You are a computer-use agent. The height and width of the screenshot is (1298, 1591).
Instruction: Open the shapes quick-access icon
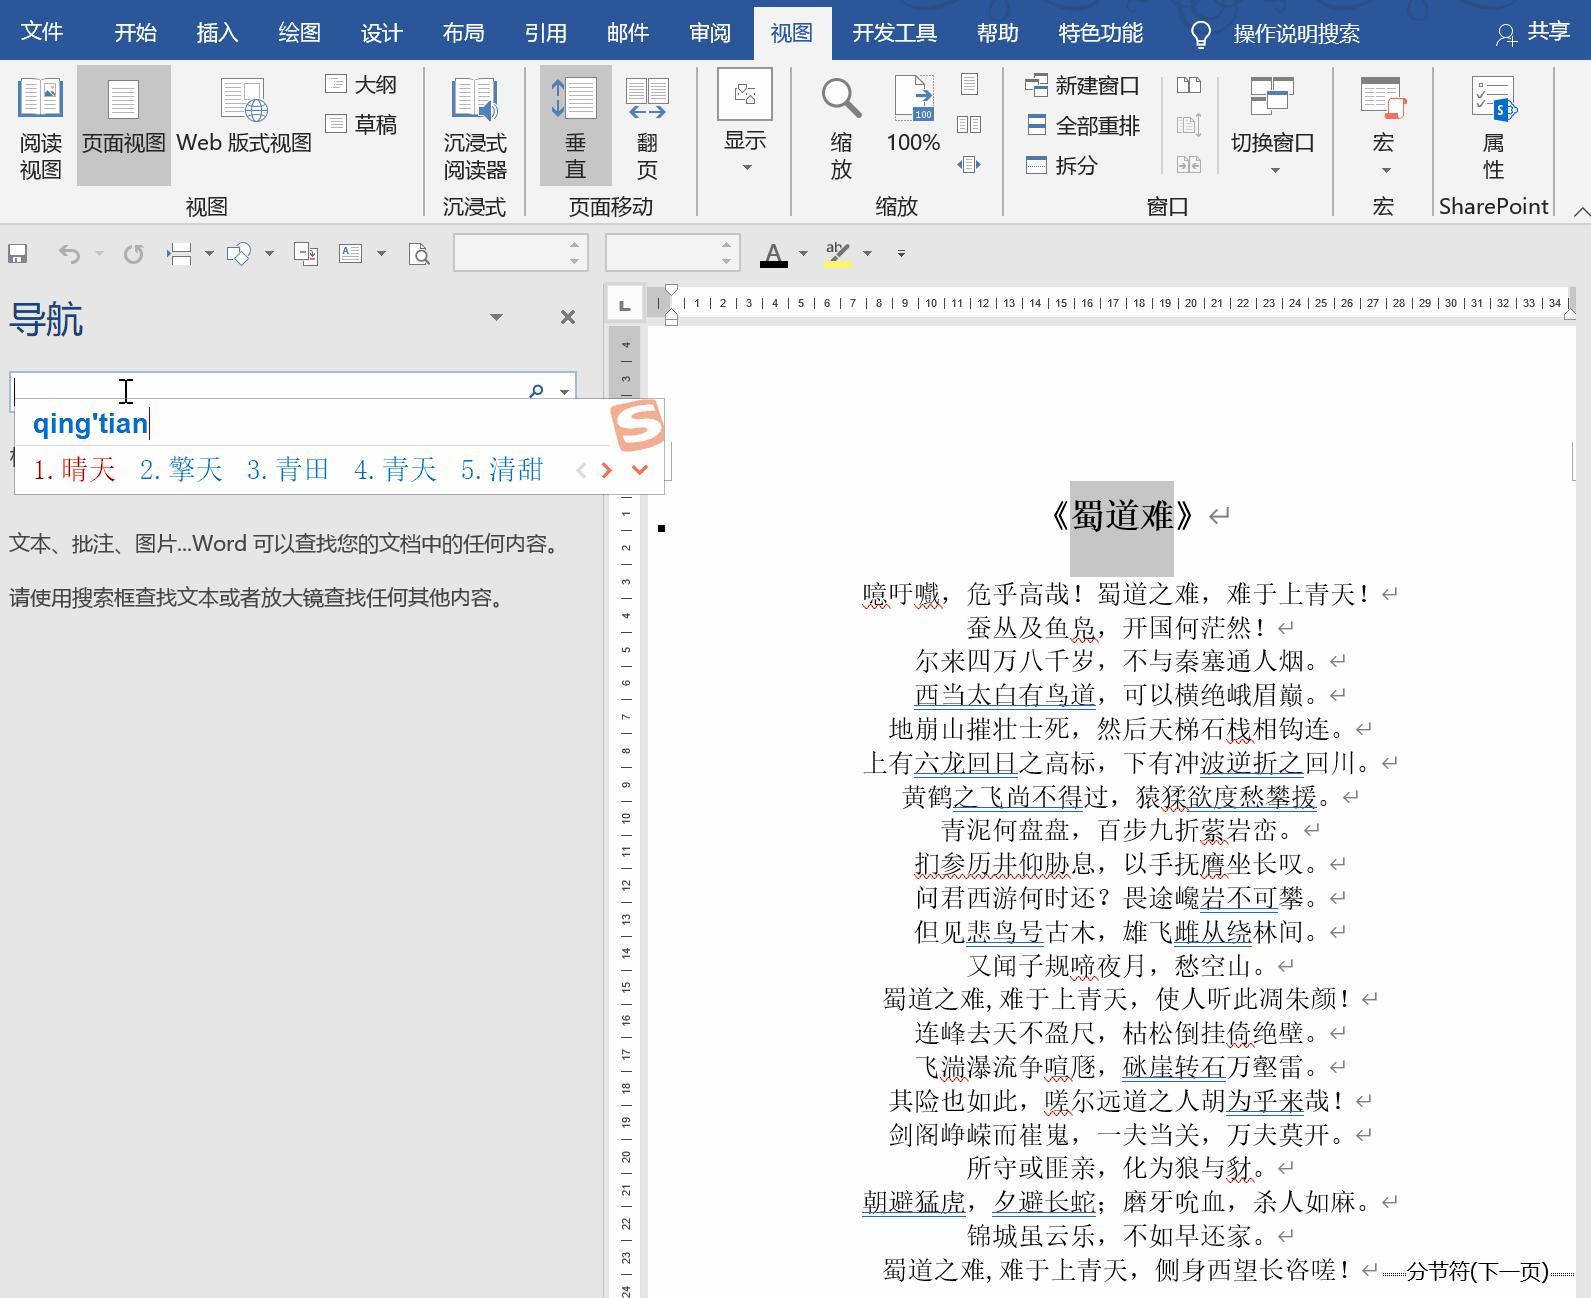(238, 254)
